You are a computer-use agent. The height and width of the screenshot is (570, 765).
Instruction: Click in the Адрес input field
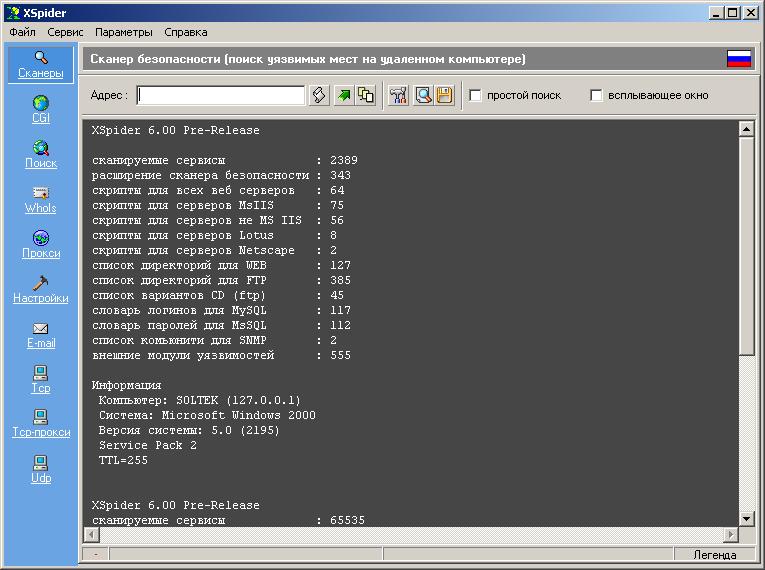pos(221,95)
